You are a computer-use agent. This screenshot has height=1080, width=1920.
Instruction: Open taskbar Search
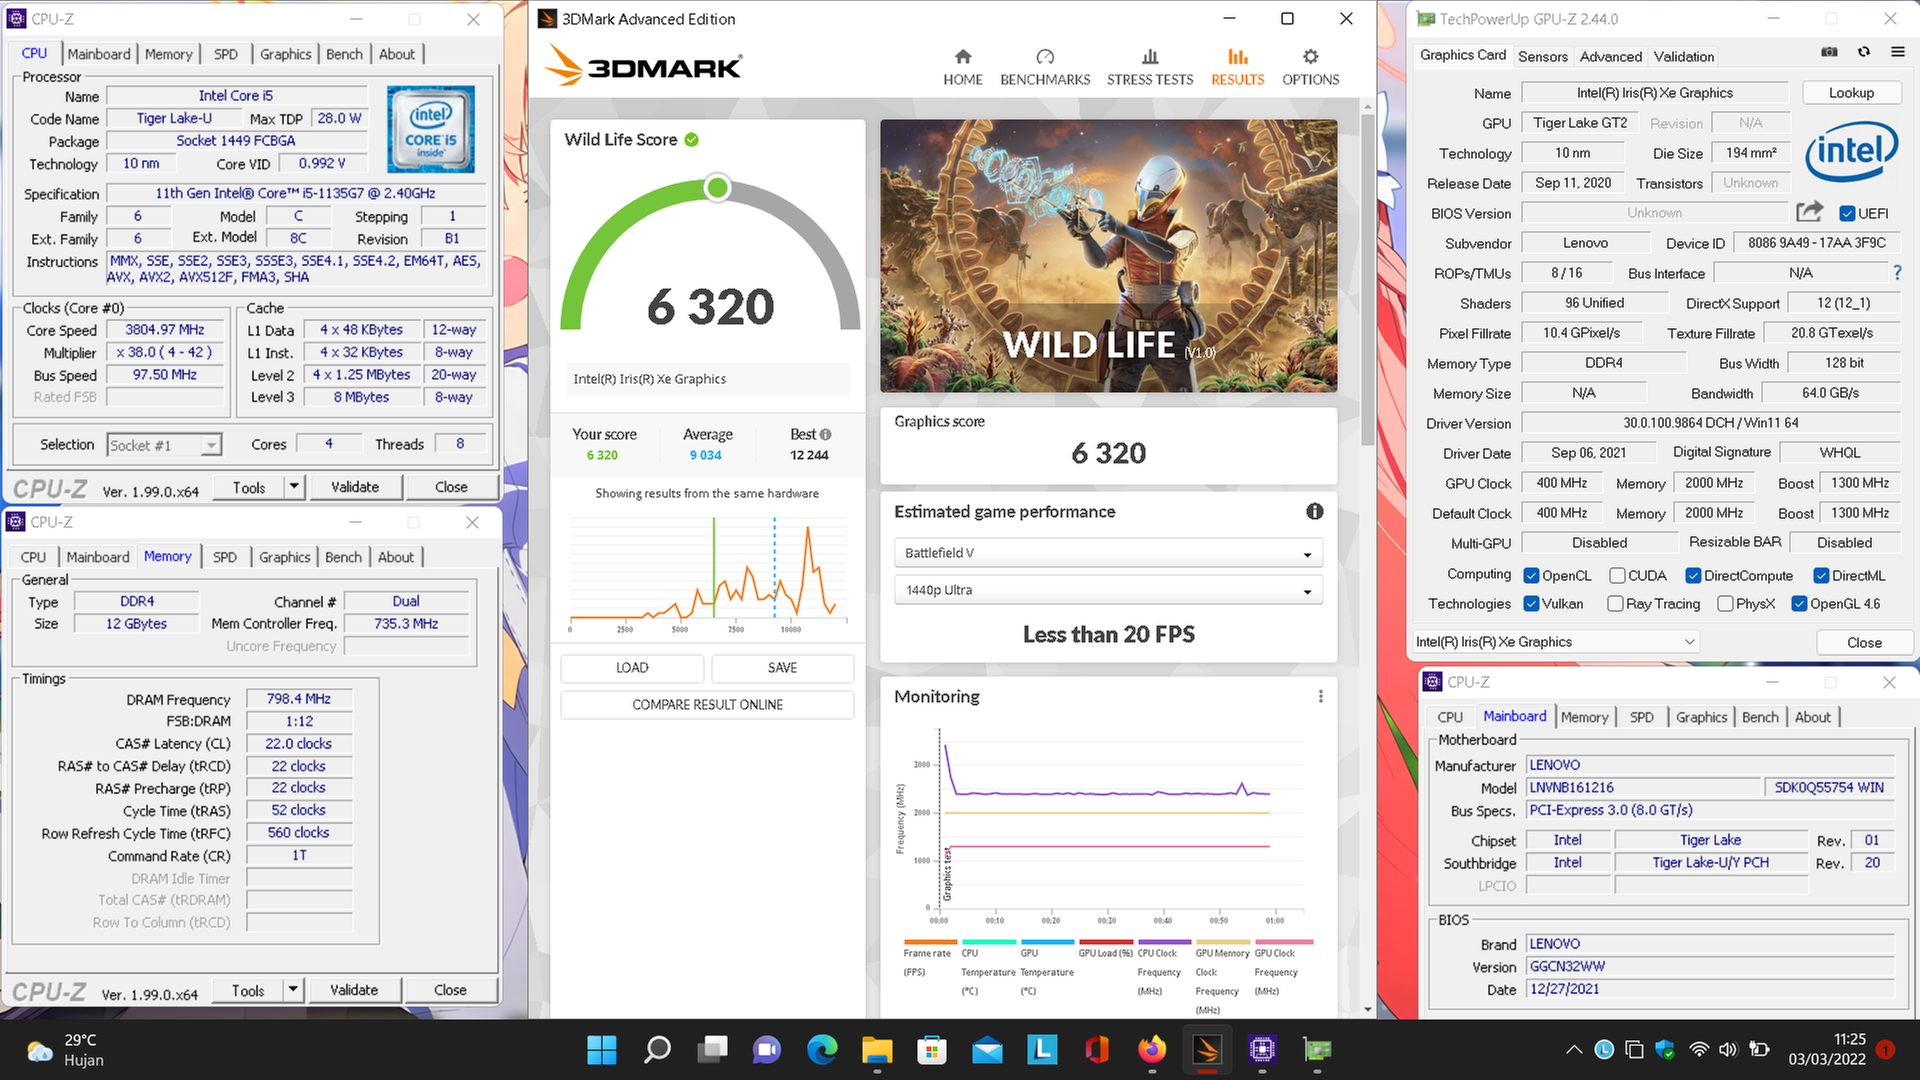[x=657, y=1049]
